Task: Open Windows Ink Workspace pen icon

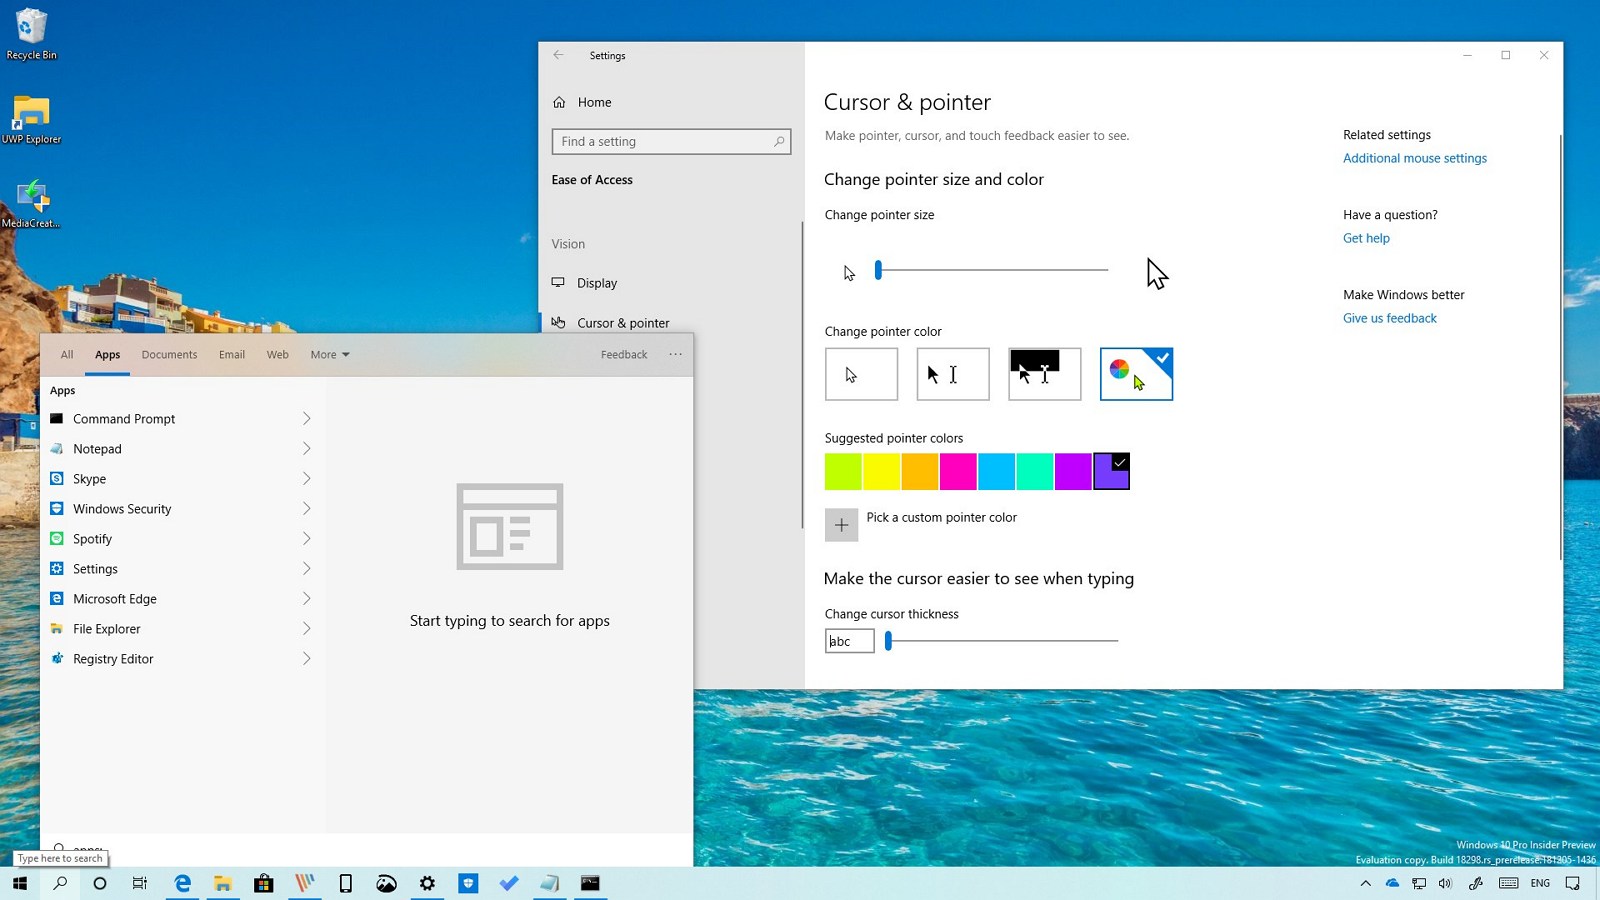Action: coord(1475,883)
